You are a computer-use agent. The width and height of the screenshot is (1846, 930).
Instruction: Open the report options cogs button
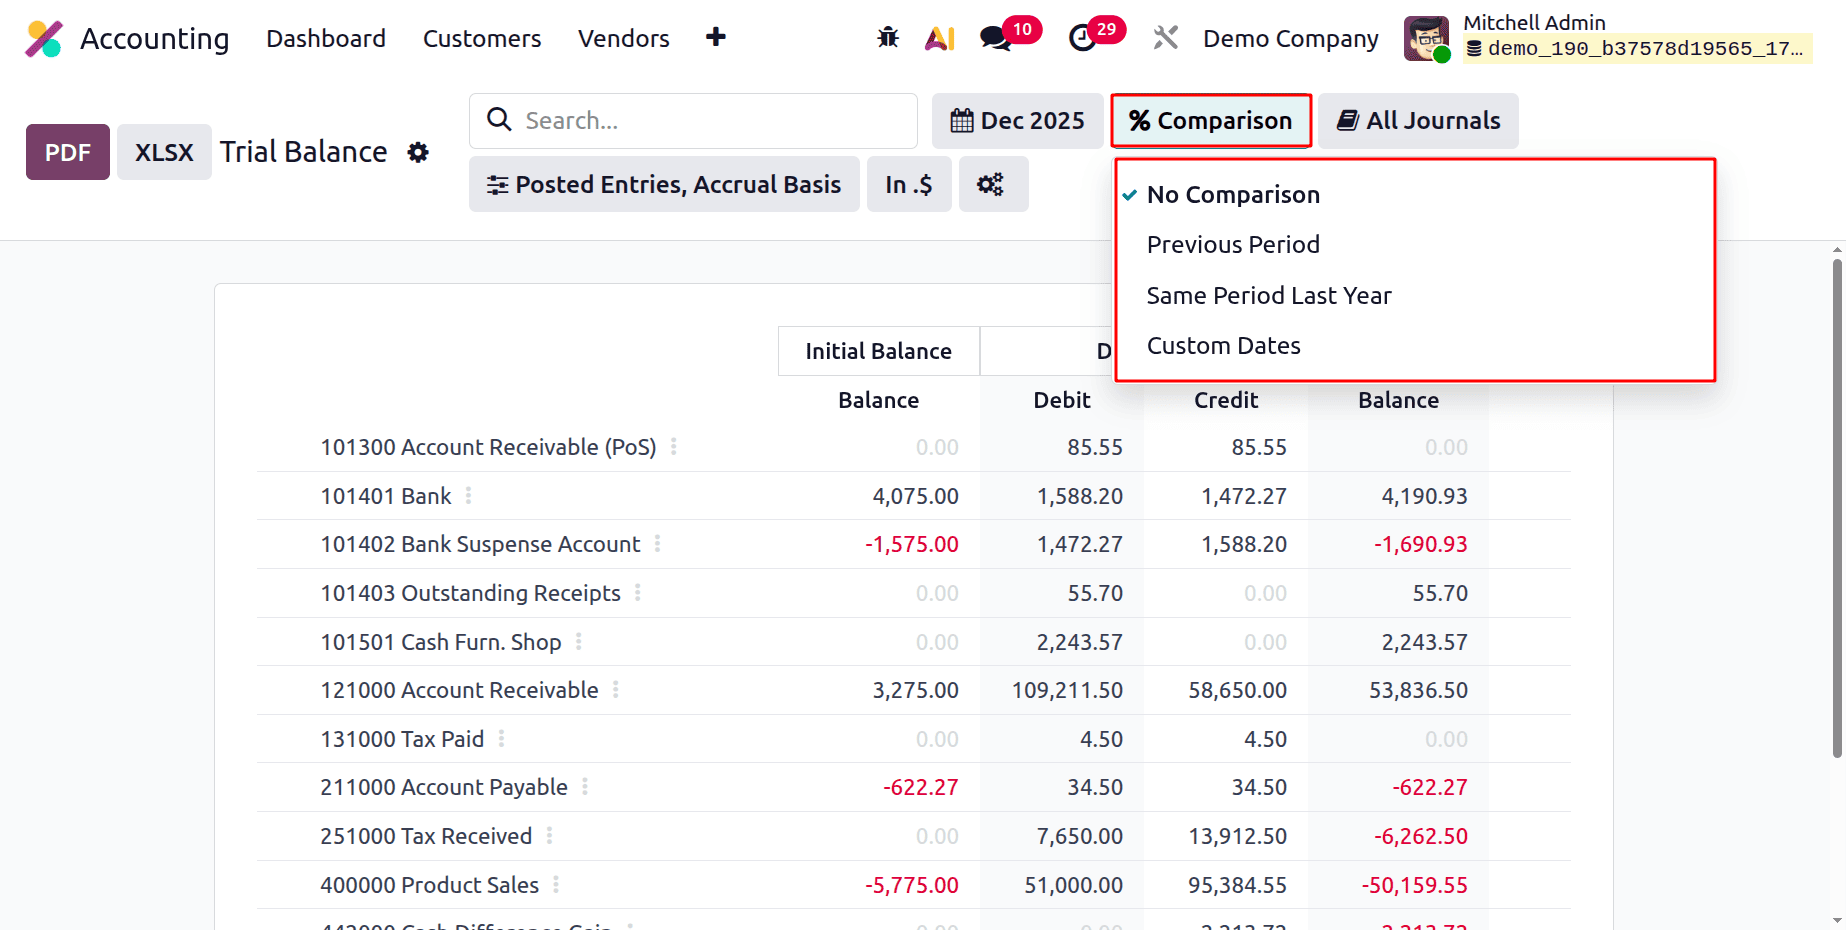coord(993,184)
